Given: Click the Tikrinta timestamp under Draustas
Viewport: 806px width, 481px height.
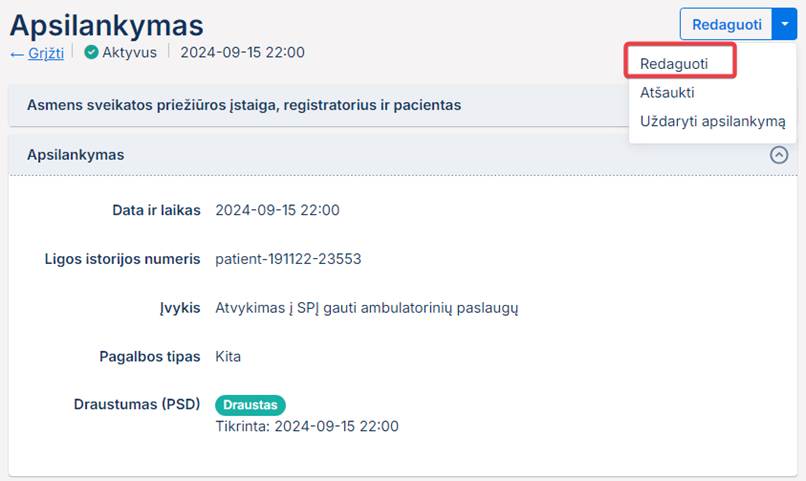Looking at the screenshot, I should (x=307, y=426).
